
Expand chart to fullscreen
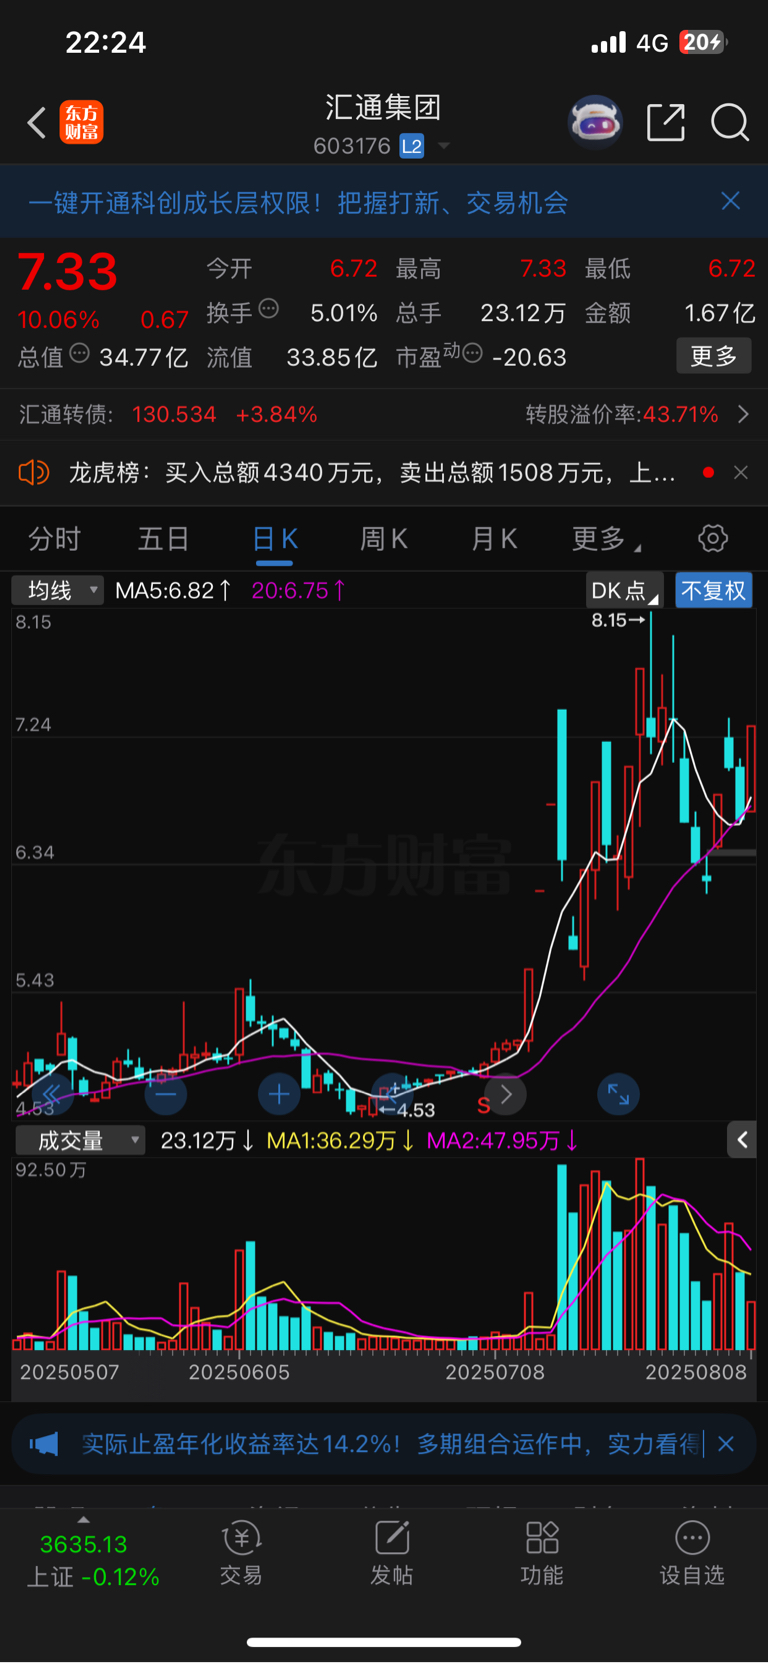(618, 1094)
